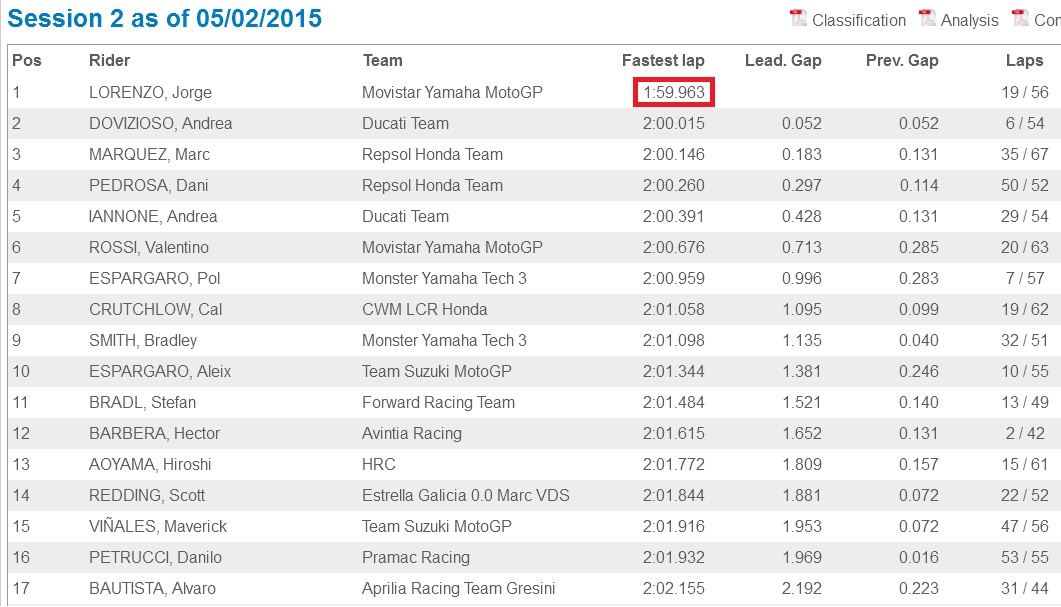Click the Laps column header
This screenshot has width=1061, height=607.
click(x=1024, y=60)
